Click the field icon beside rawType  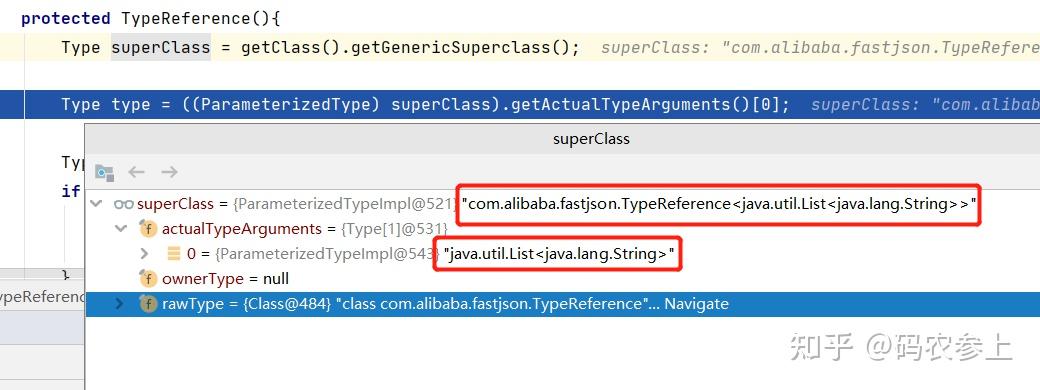147,304
